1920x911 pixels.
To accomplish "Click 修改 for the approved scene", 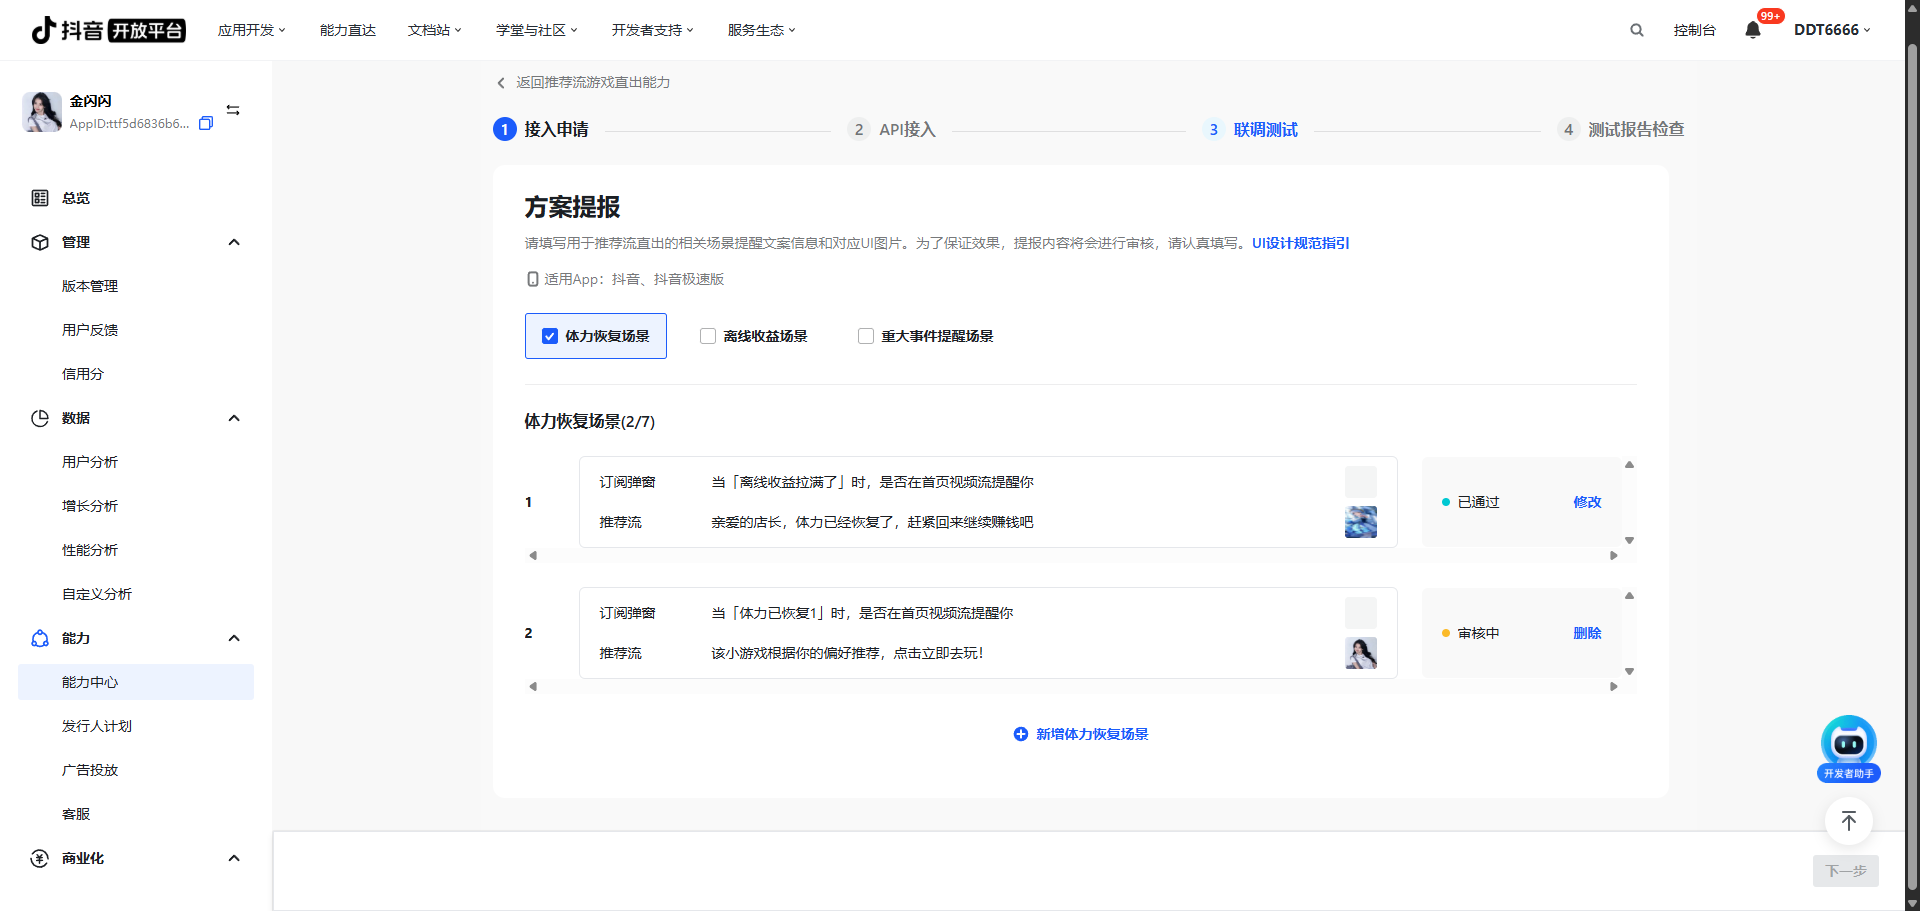I will click(1587, 502).
